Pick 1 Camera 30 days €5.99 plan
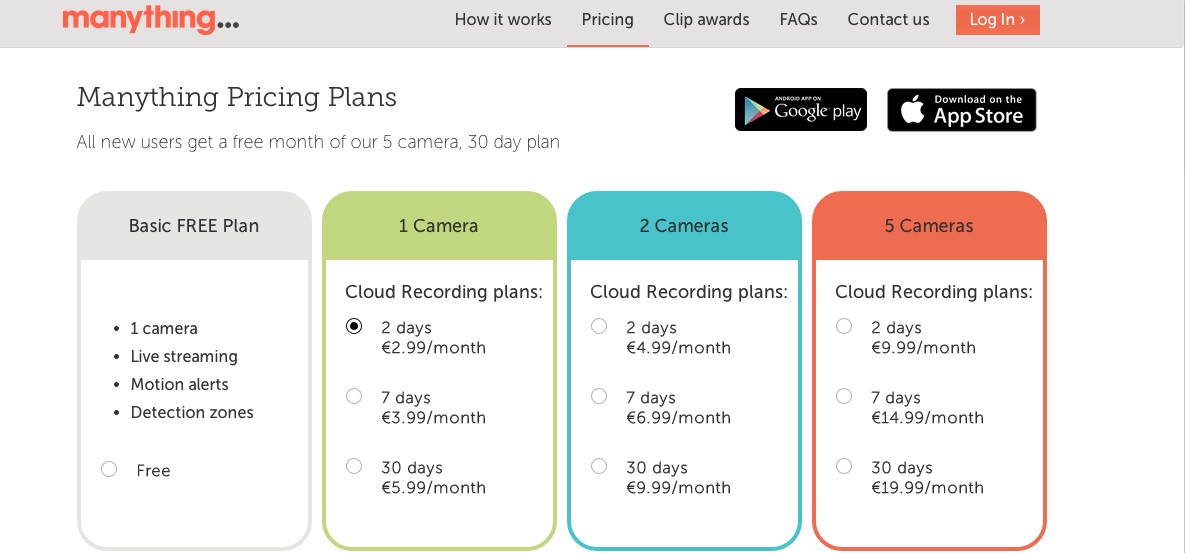The height and width of the screenshot is (553, 1185). (x=354, y=466)
